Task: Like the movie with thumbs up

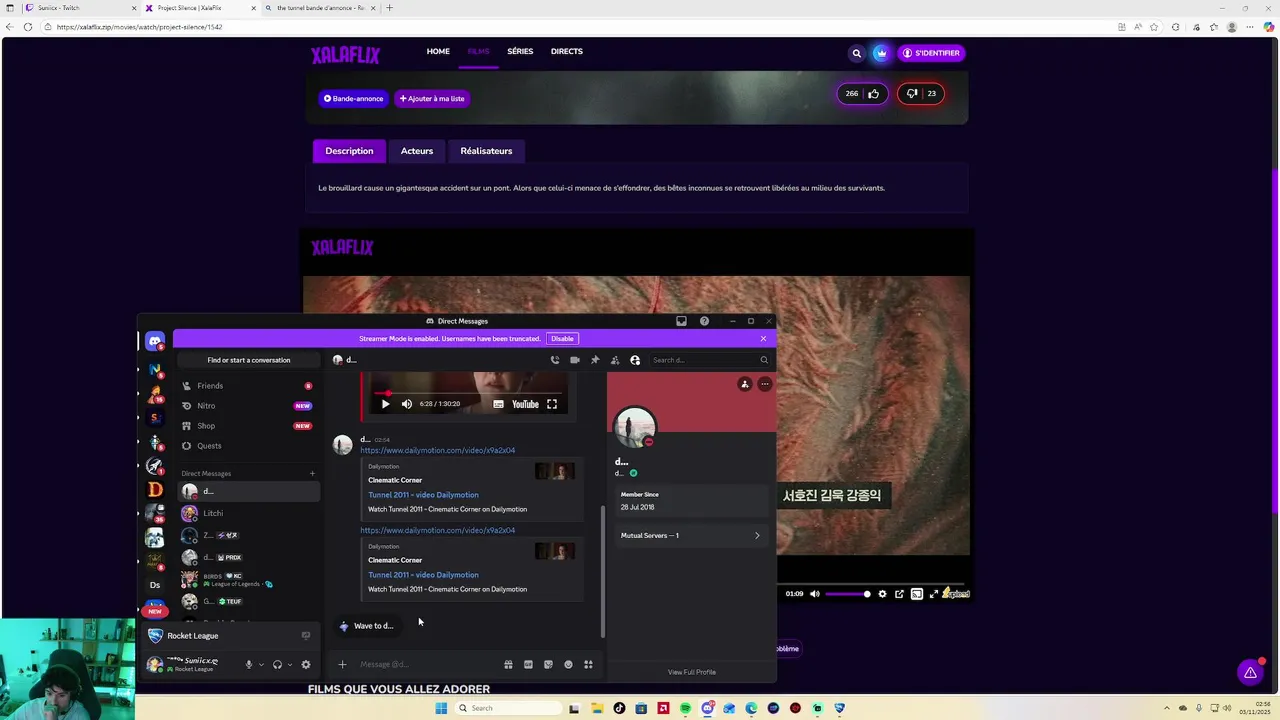Action: pyautogui.click(x=862, y=94)
